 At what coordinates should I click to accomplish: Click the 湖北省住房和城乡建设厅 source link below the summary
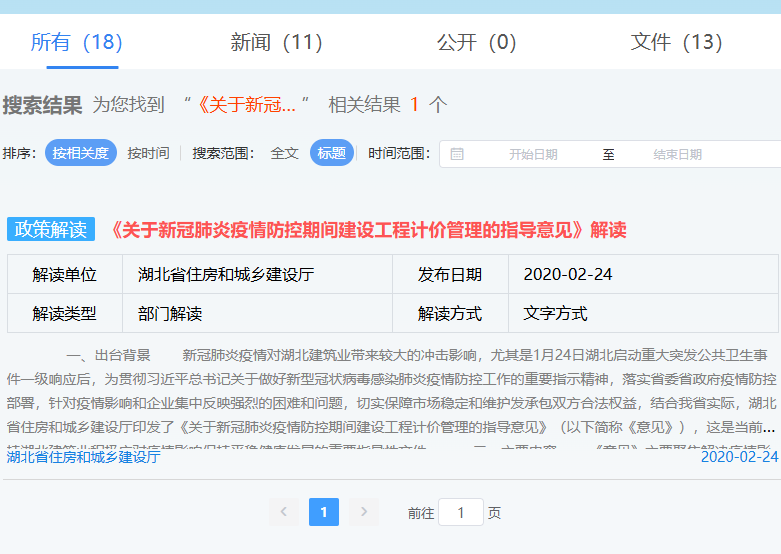(84, 457)
